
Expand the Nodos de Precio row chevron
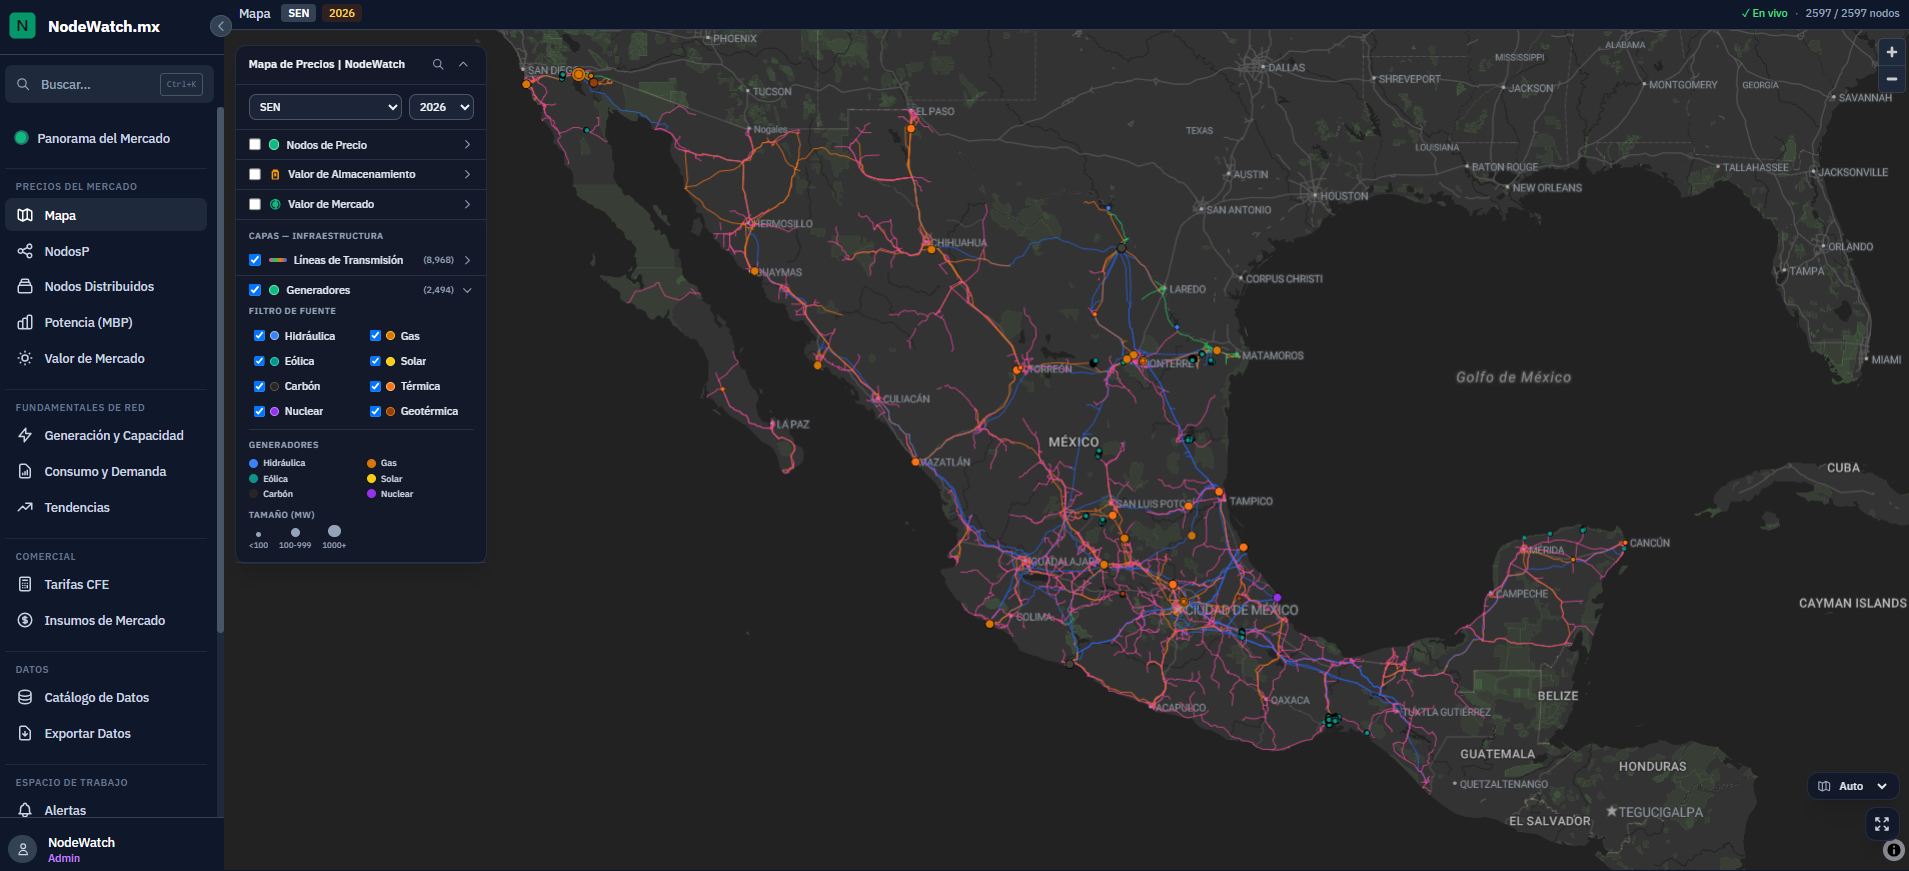click(467, 145)
